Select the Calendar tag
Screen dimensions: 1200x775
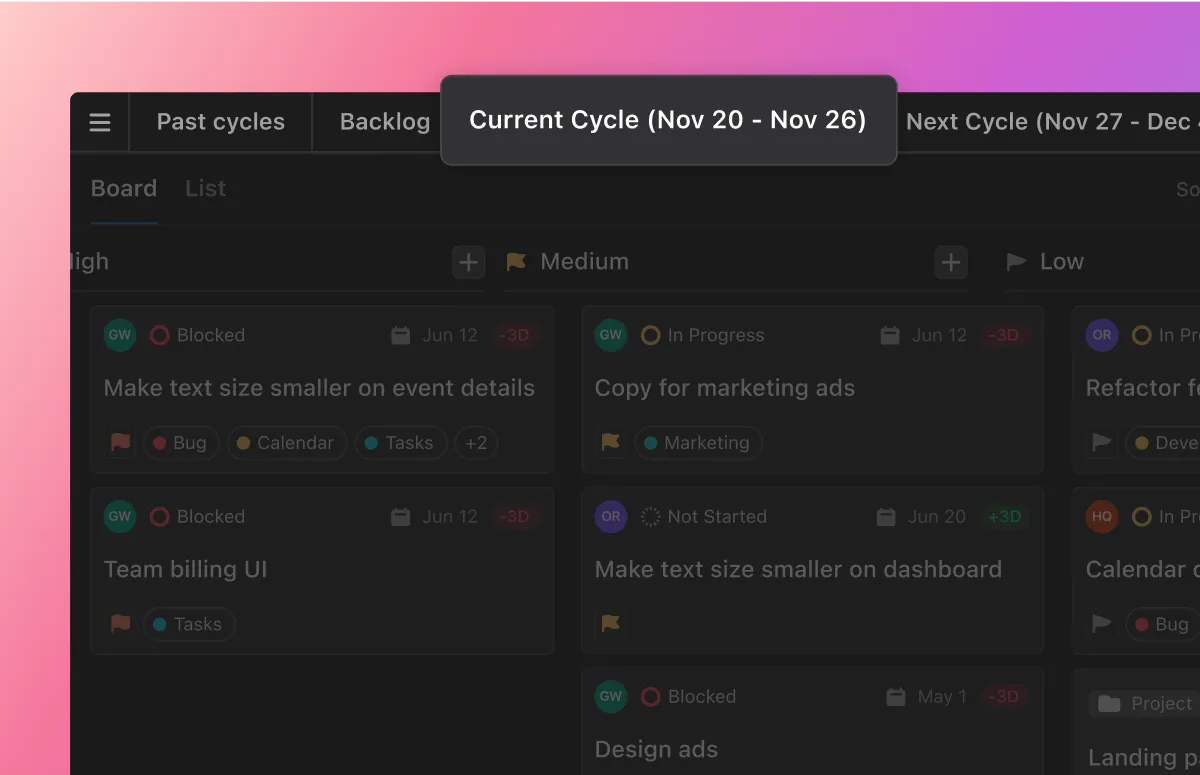287,442
